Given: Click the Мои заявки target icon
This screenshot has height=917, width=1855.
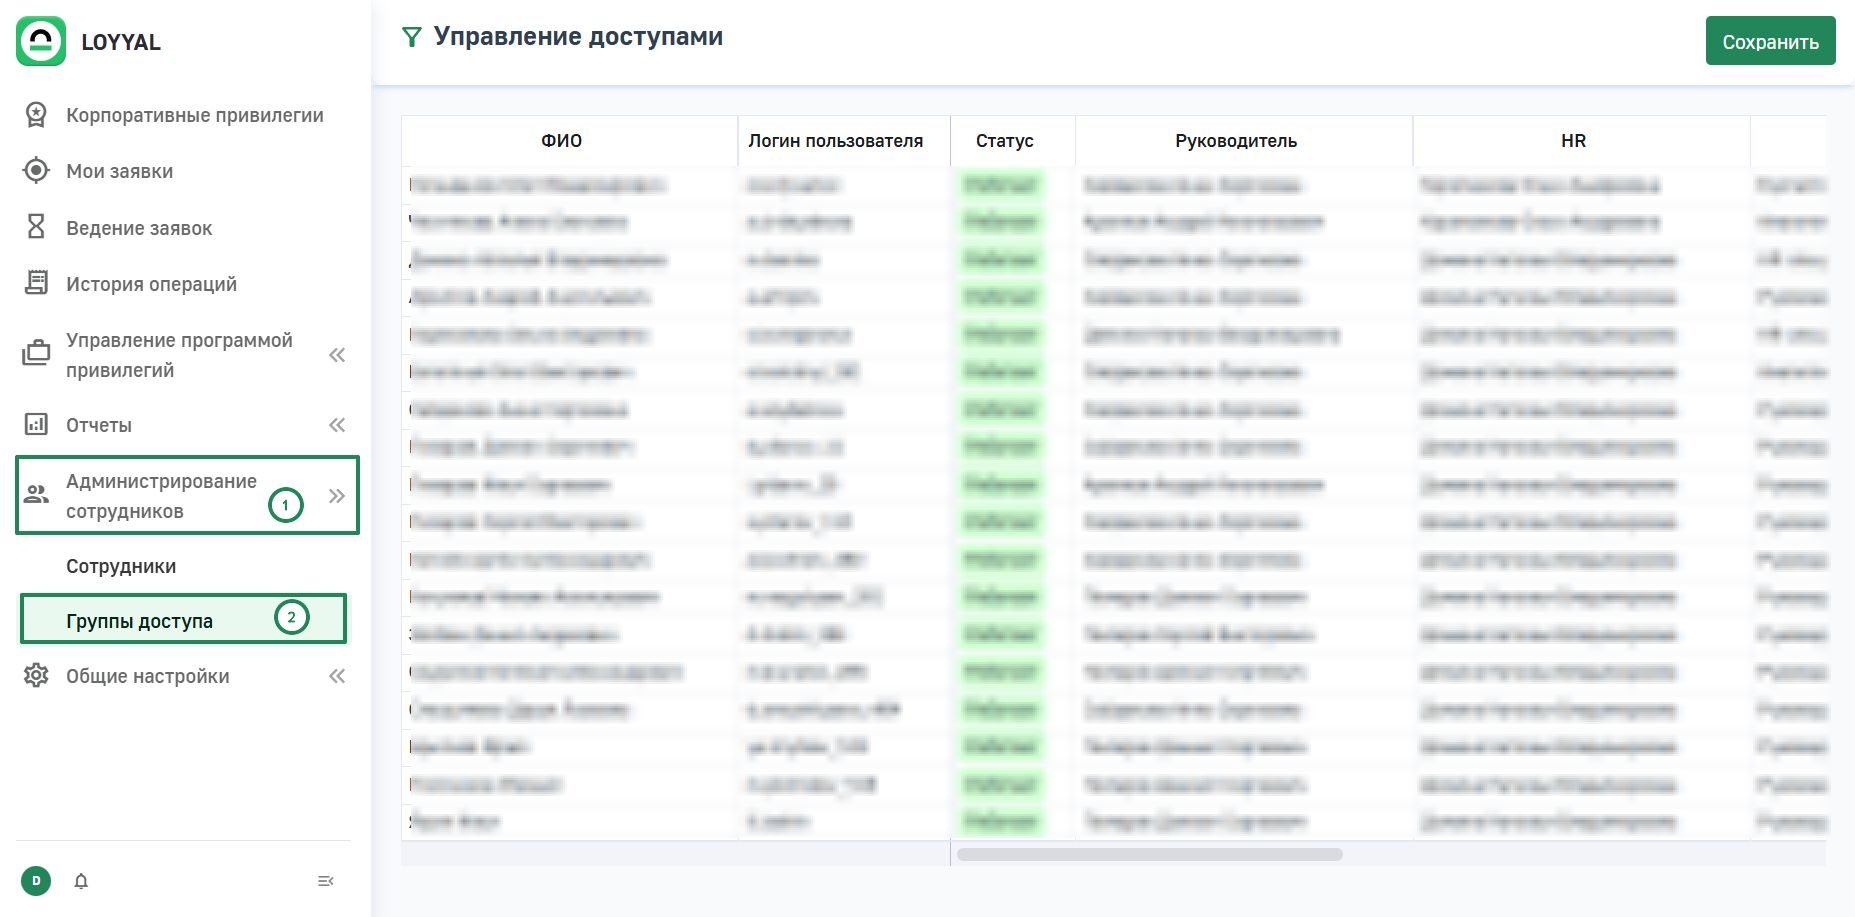Looking at the screenshot, I should click(36, 171).
